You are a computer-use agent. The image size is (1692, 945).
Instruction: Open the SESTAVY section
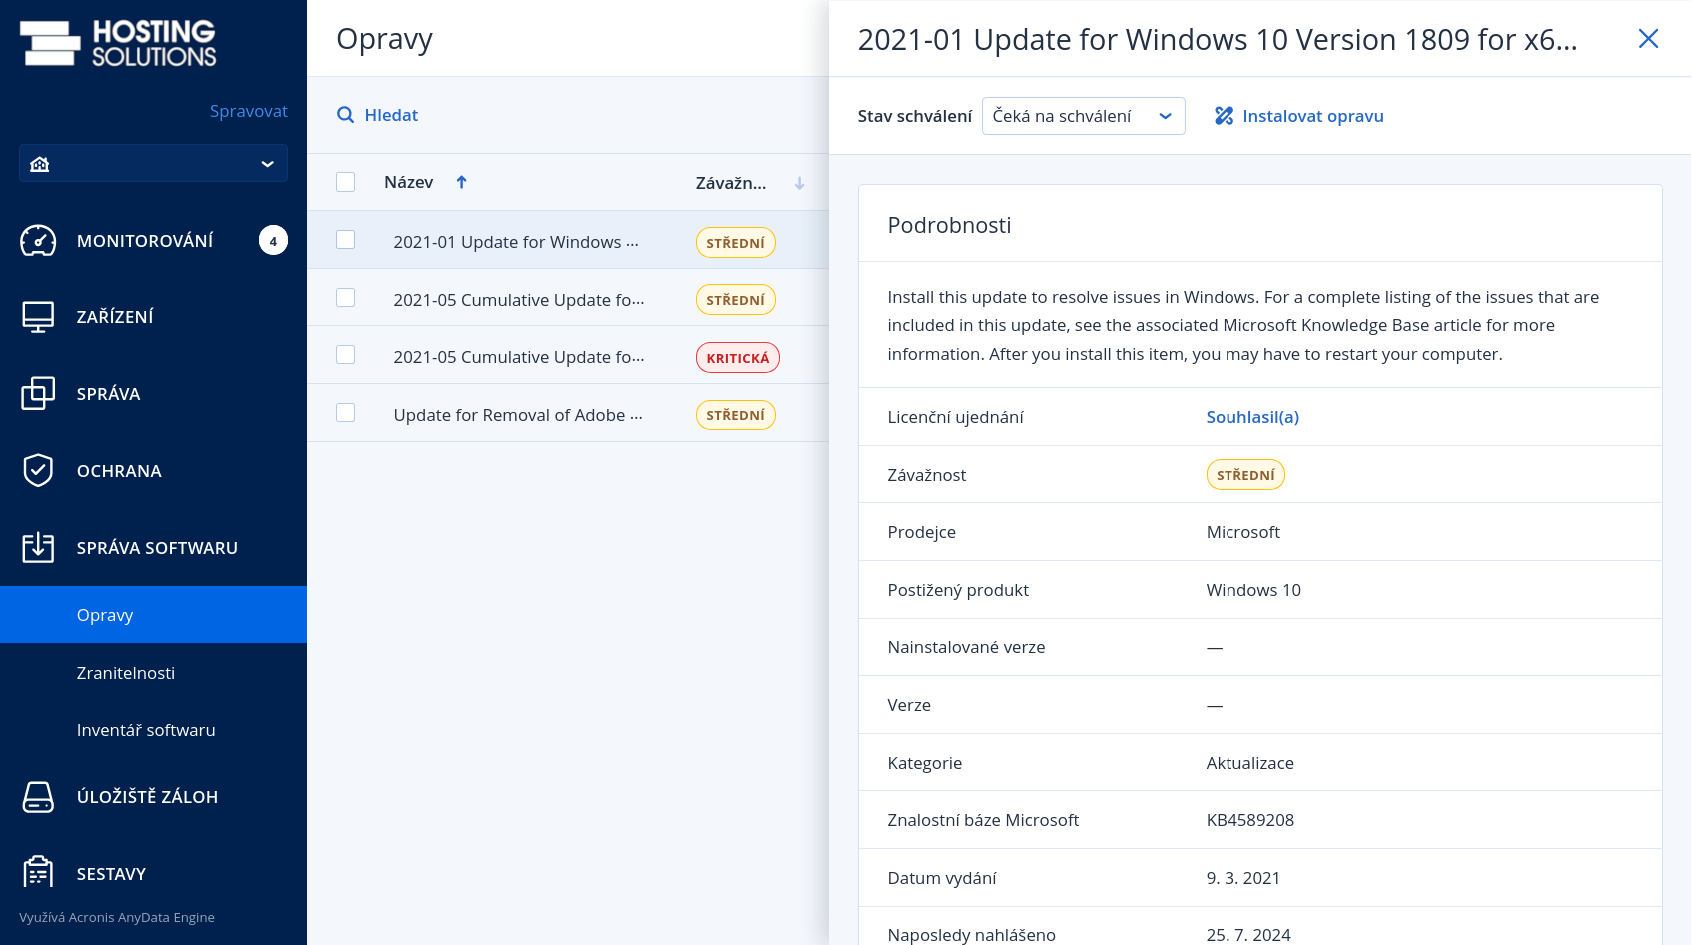(153, 874)
